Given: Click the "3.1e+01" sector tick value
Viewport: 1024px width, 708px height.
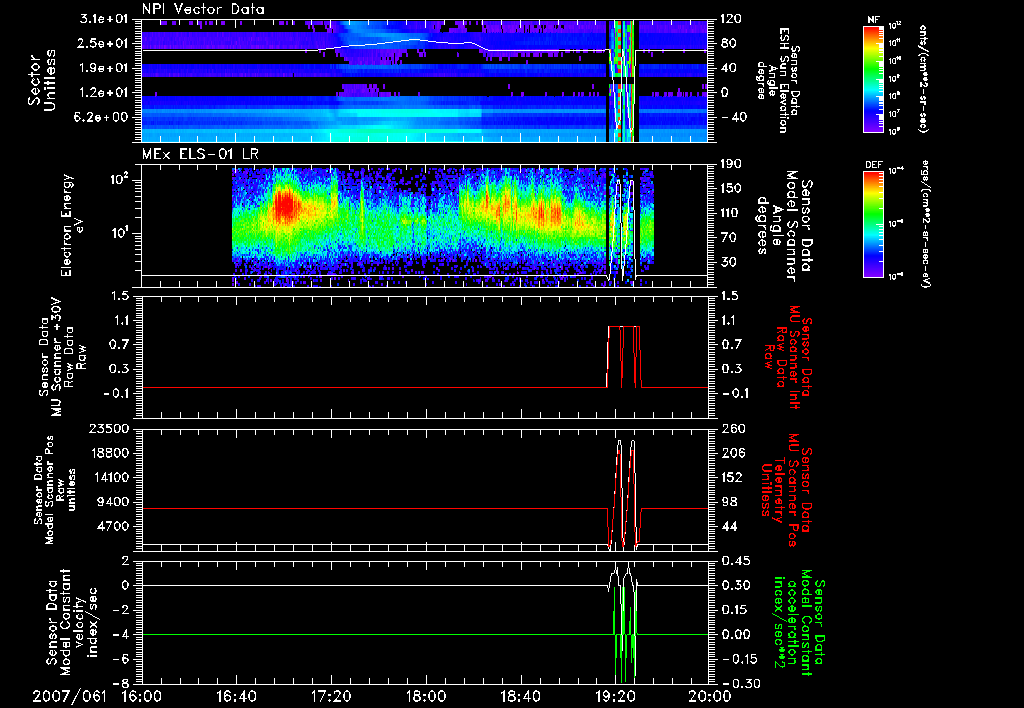Looking at the screenshot, I should pyautogui.click(x=106, y=19).
